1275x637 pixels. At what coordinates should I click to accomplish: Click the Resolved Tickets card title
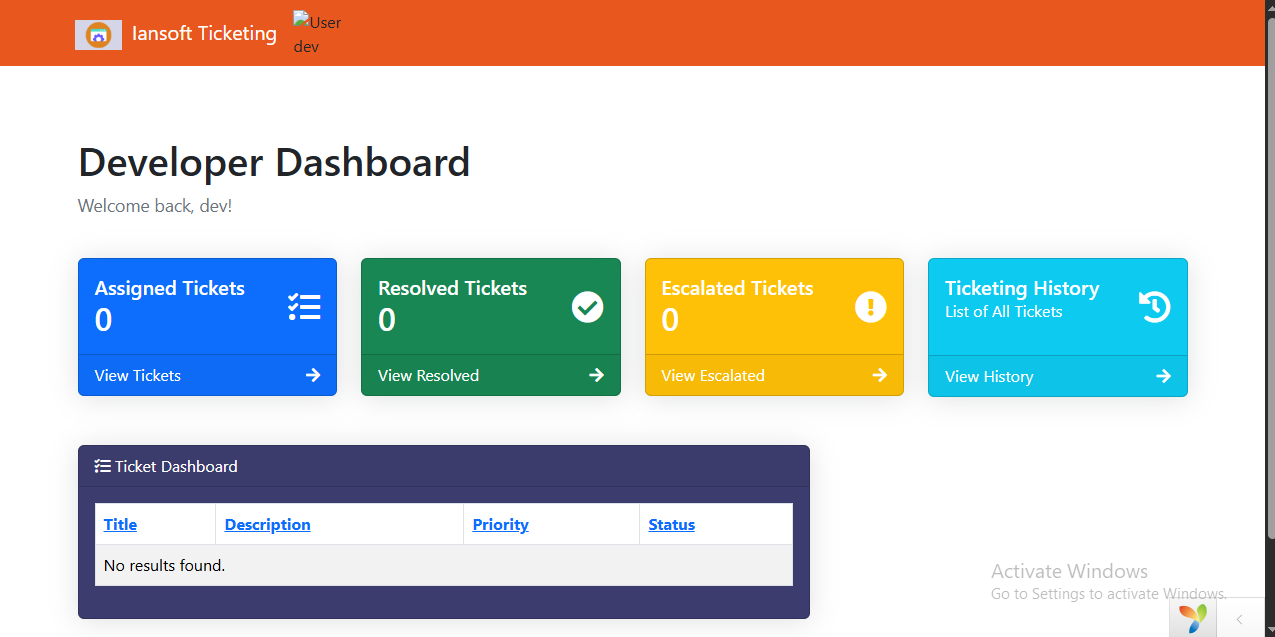pos(452,288)
